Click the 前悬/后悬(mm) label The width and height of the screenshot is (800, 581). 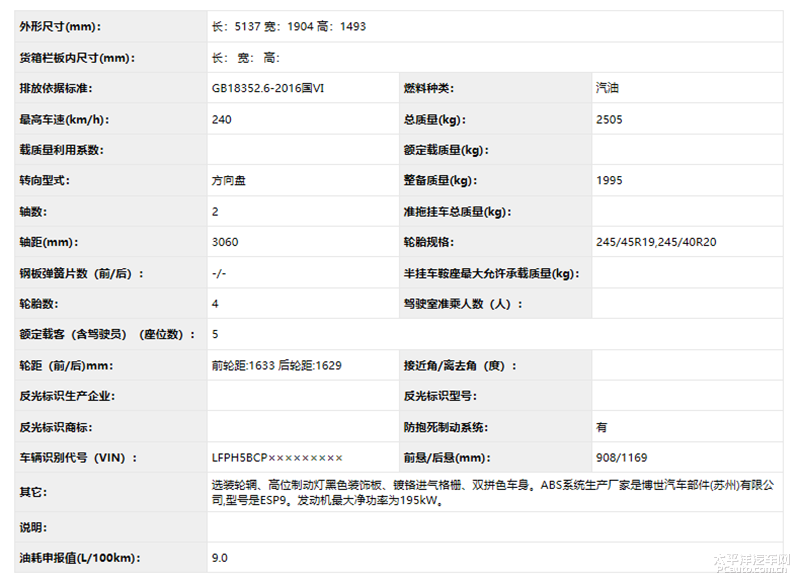[x=447, y=458]
